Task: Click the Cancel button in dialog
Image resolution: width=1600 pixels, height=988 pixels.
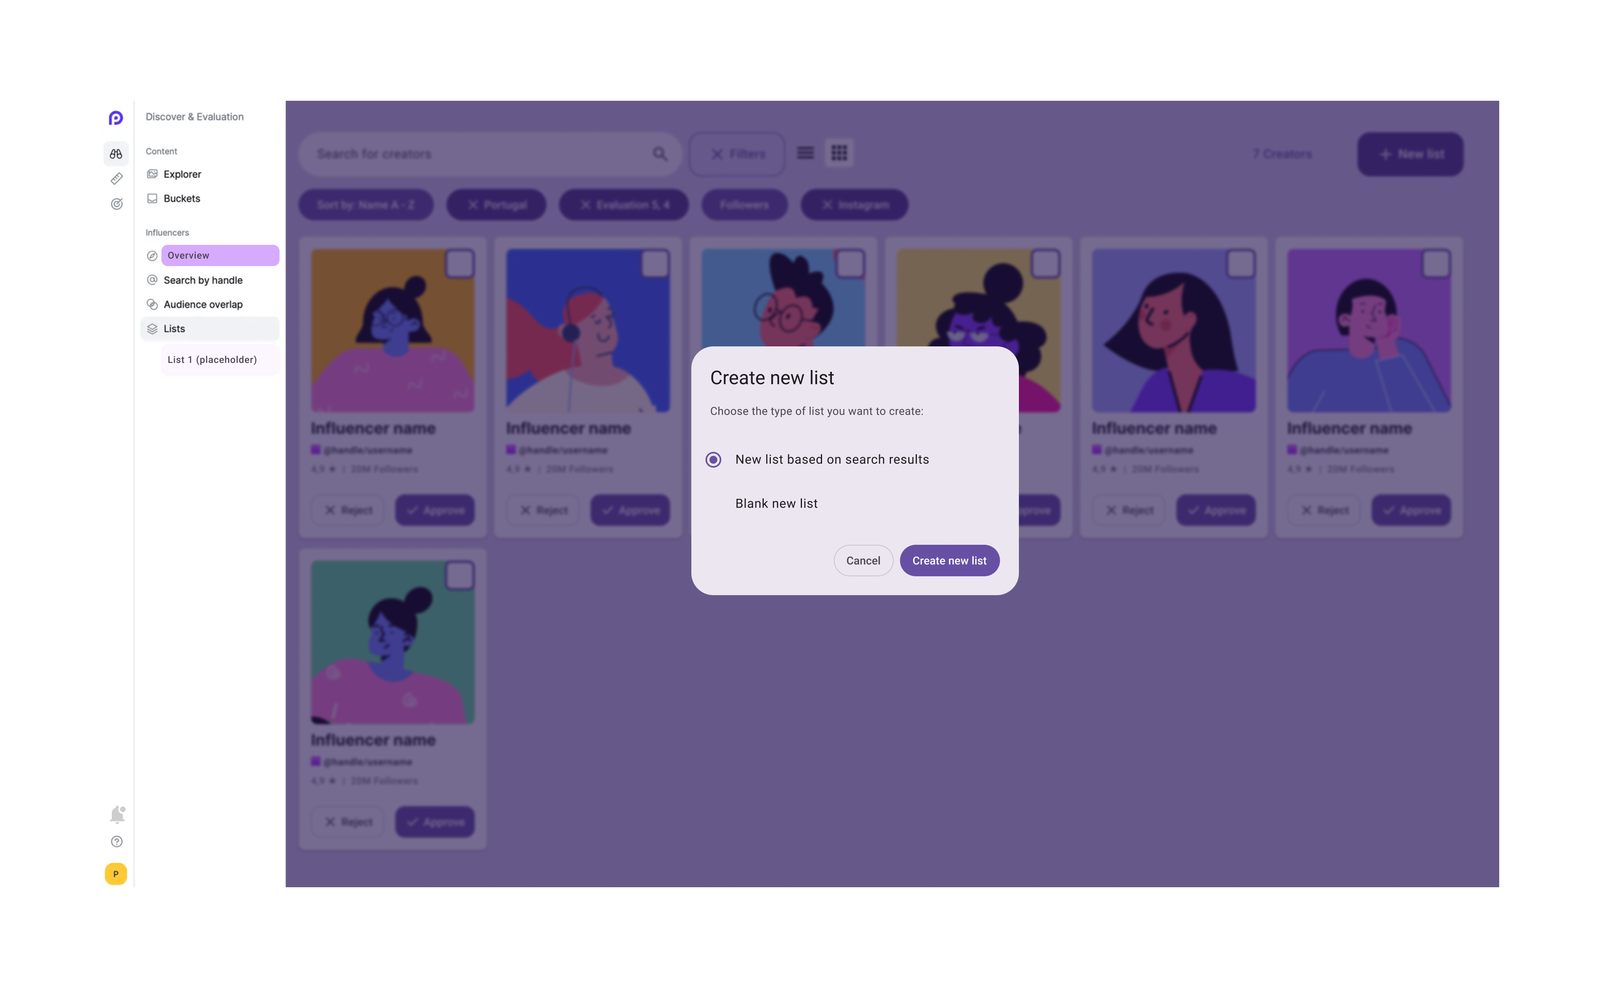Action: point(863,561)
